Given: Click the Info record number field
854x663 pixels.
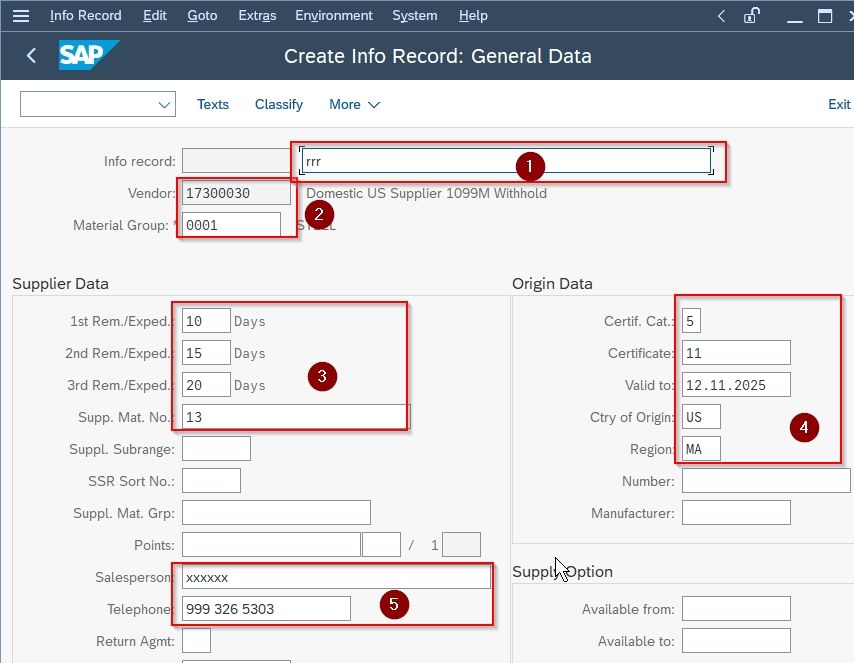Looking at the screenshot, I should pyautogui.click(x=236, y=161).
